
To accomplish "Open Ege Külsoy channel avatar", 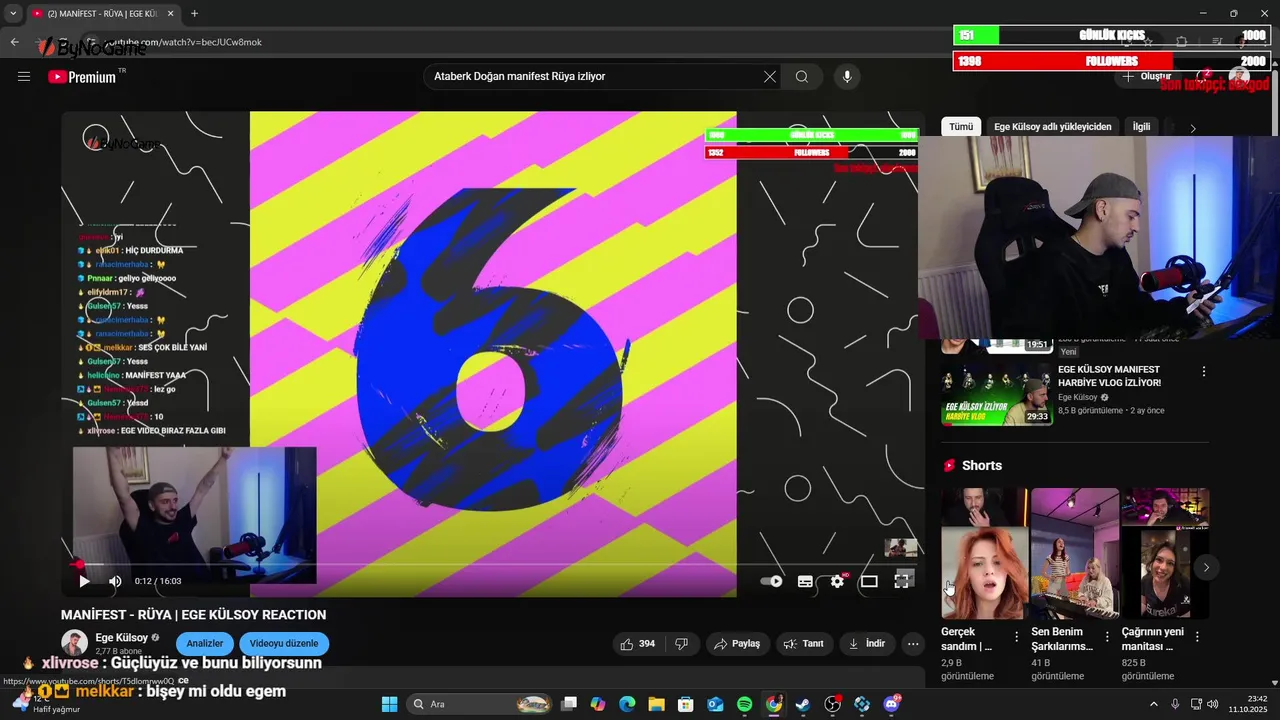I will coord(74,643).
